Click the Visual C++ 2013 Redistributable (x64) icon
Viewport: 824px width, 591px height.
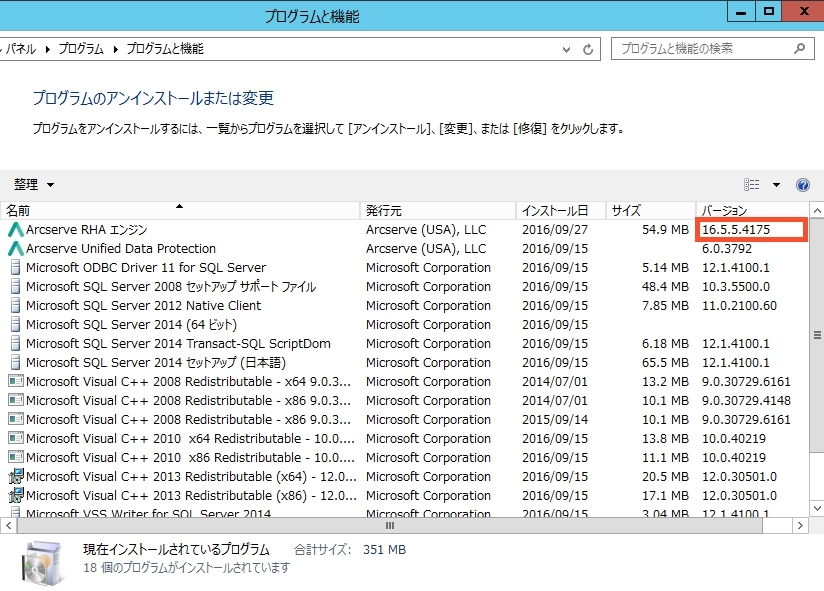click(x=14, y=478)
